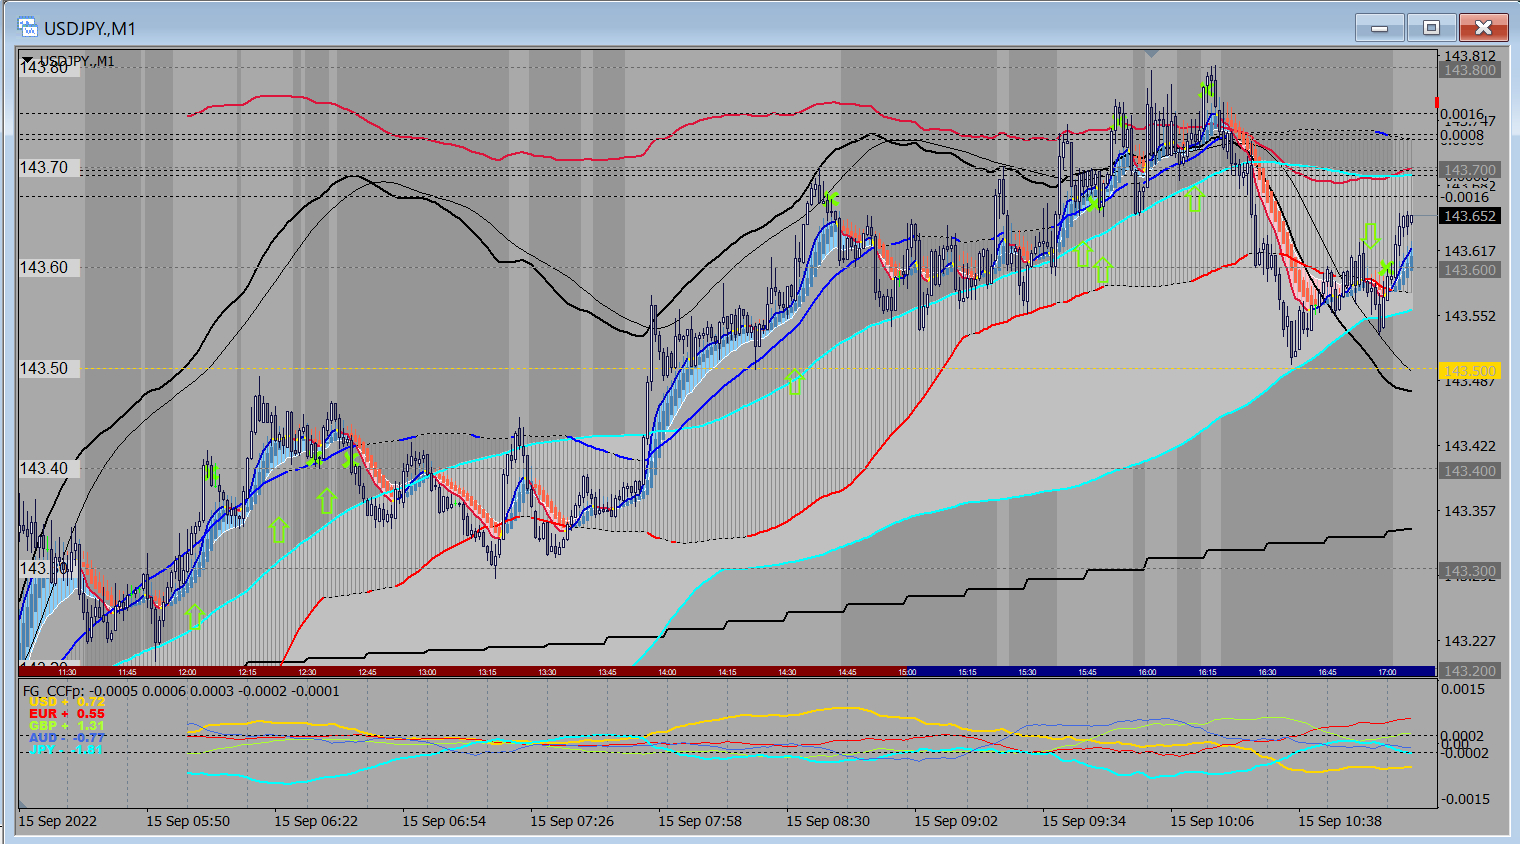Click the 17:00 mark on the session time bar
This screenshot has width=1520, height=844.
pyautogui.click(x=1387, y=672)
